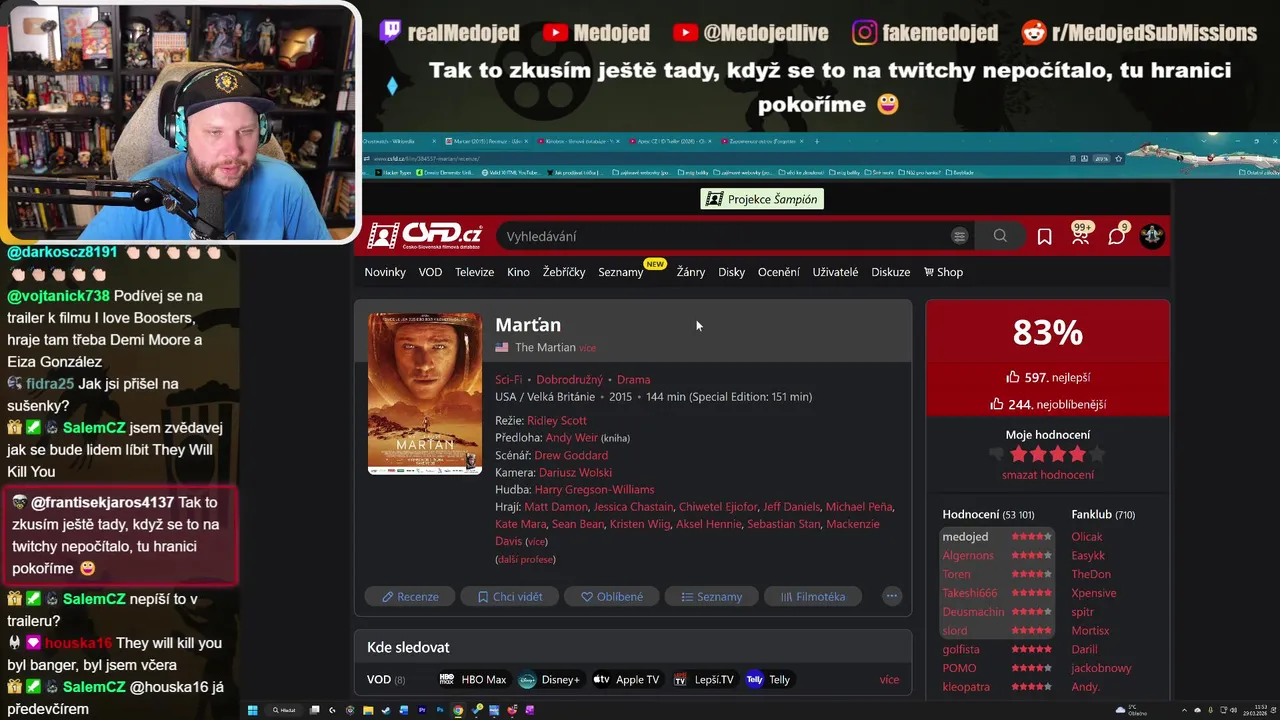Image resolution: width=1280 pixels, height=720 pixels.
Task: Open the three-dots more options button
Action: [x=892, y=596]
